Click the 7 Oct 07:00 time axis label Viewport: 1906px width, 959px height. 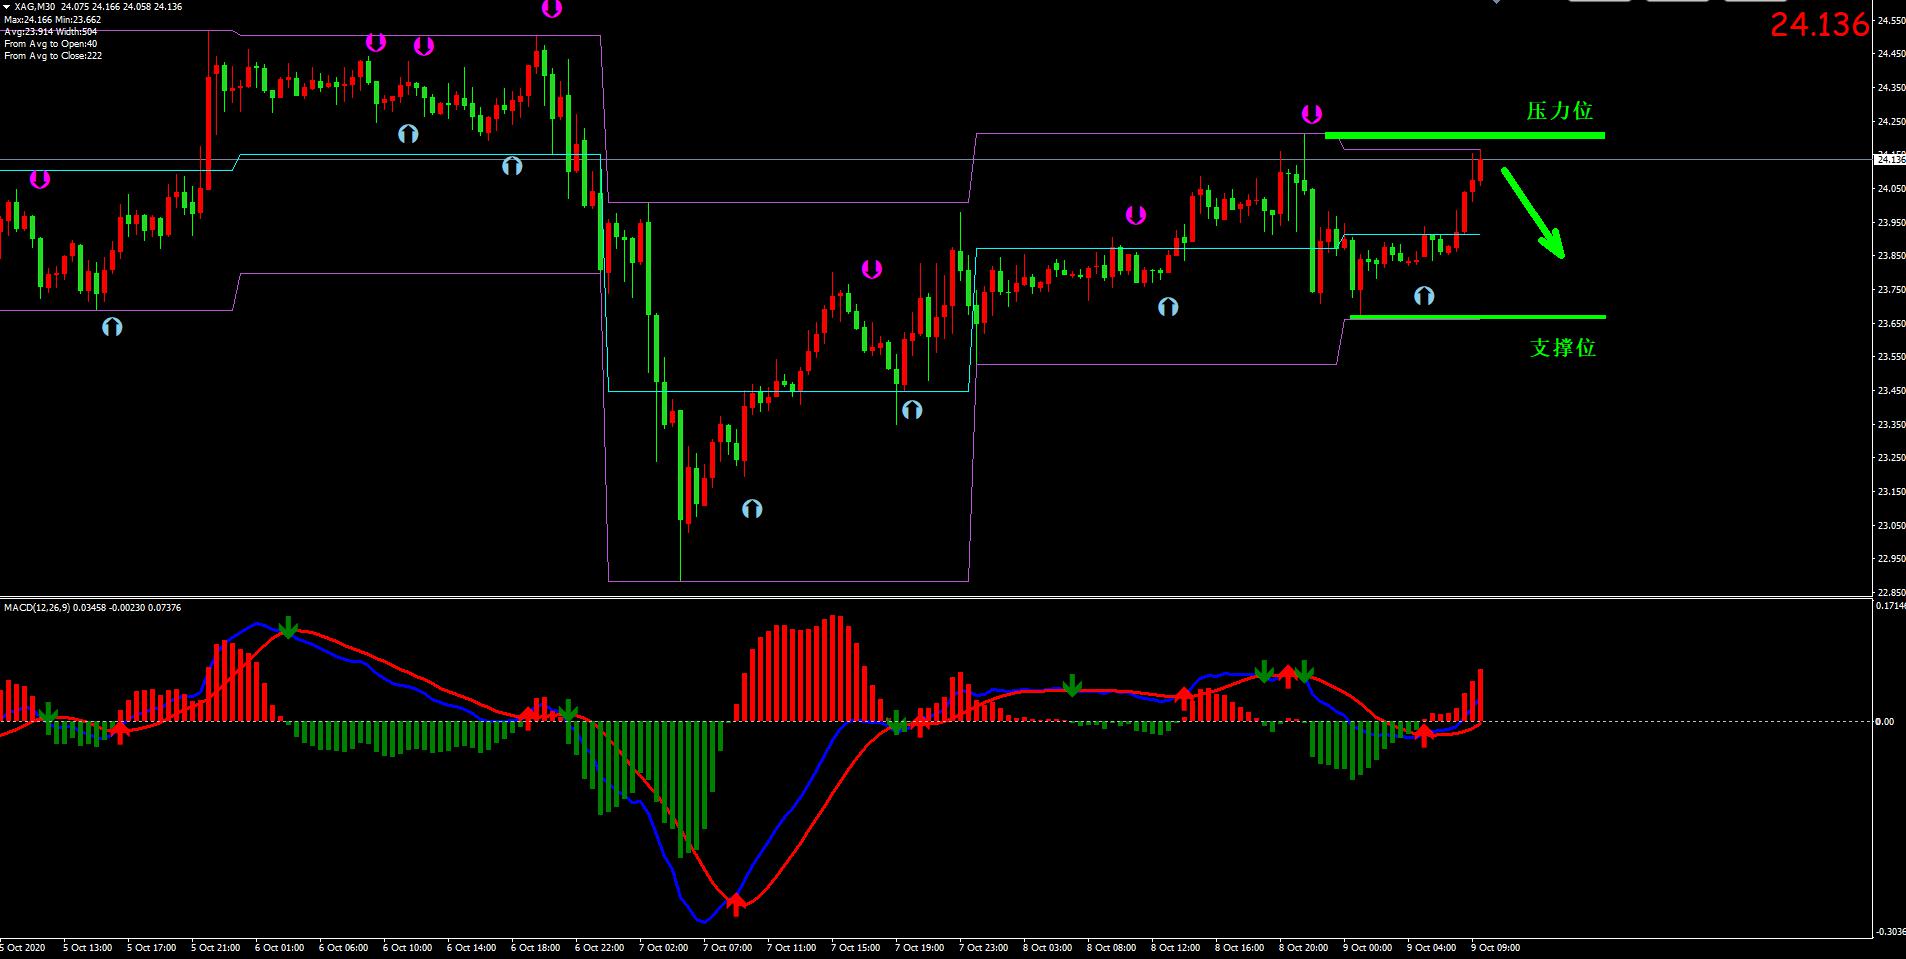click(727, 947)
